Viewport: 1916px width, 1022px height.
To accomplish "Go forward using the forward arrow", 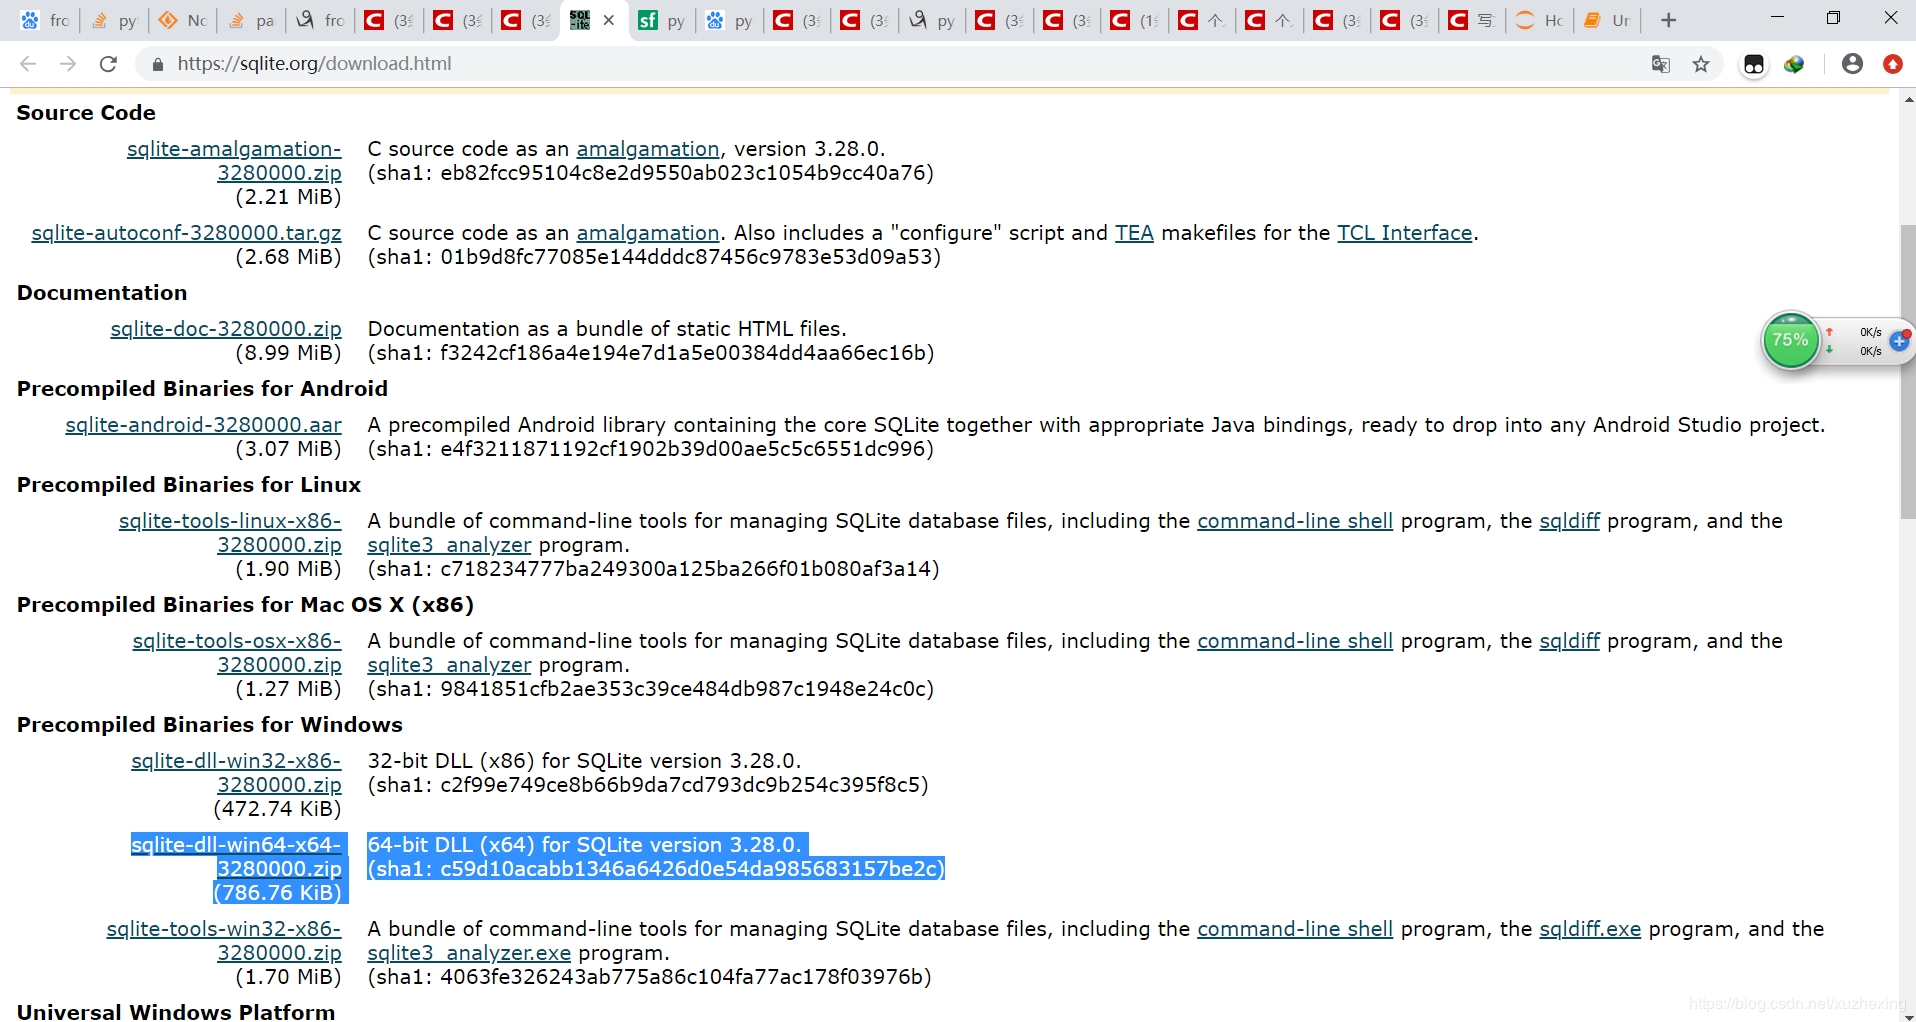I will tap(68, 64).
